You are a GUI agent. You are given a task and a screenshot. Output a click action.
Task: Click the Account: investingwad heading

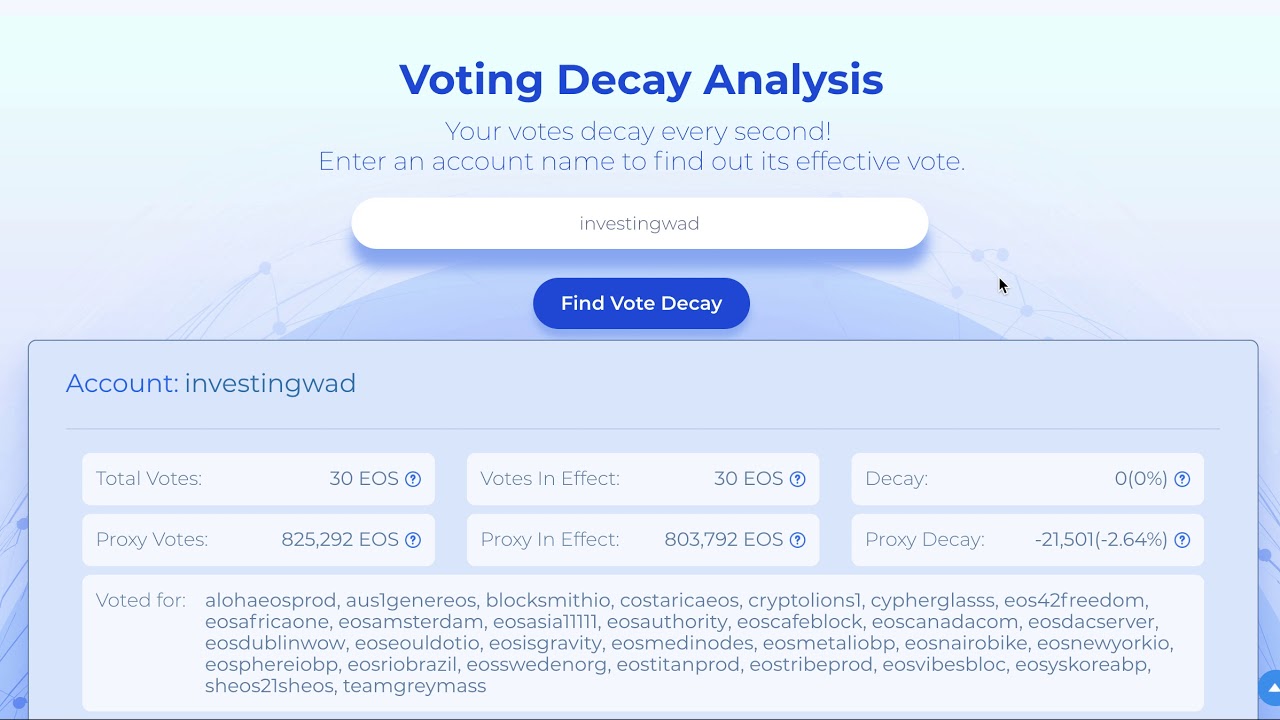pyautogui.click(x=211, y=383)
